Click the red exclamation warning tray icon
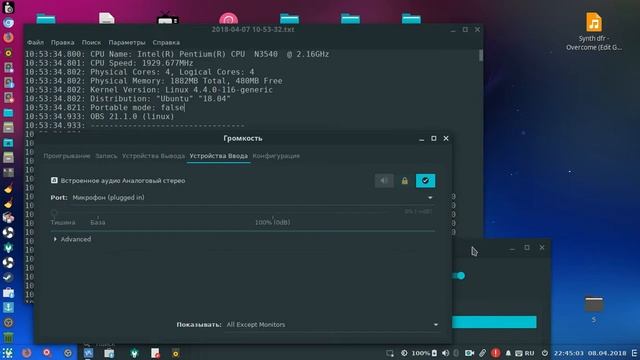 point(496,353)
